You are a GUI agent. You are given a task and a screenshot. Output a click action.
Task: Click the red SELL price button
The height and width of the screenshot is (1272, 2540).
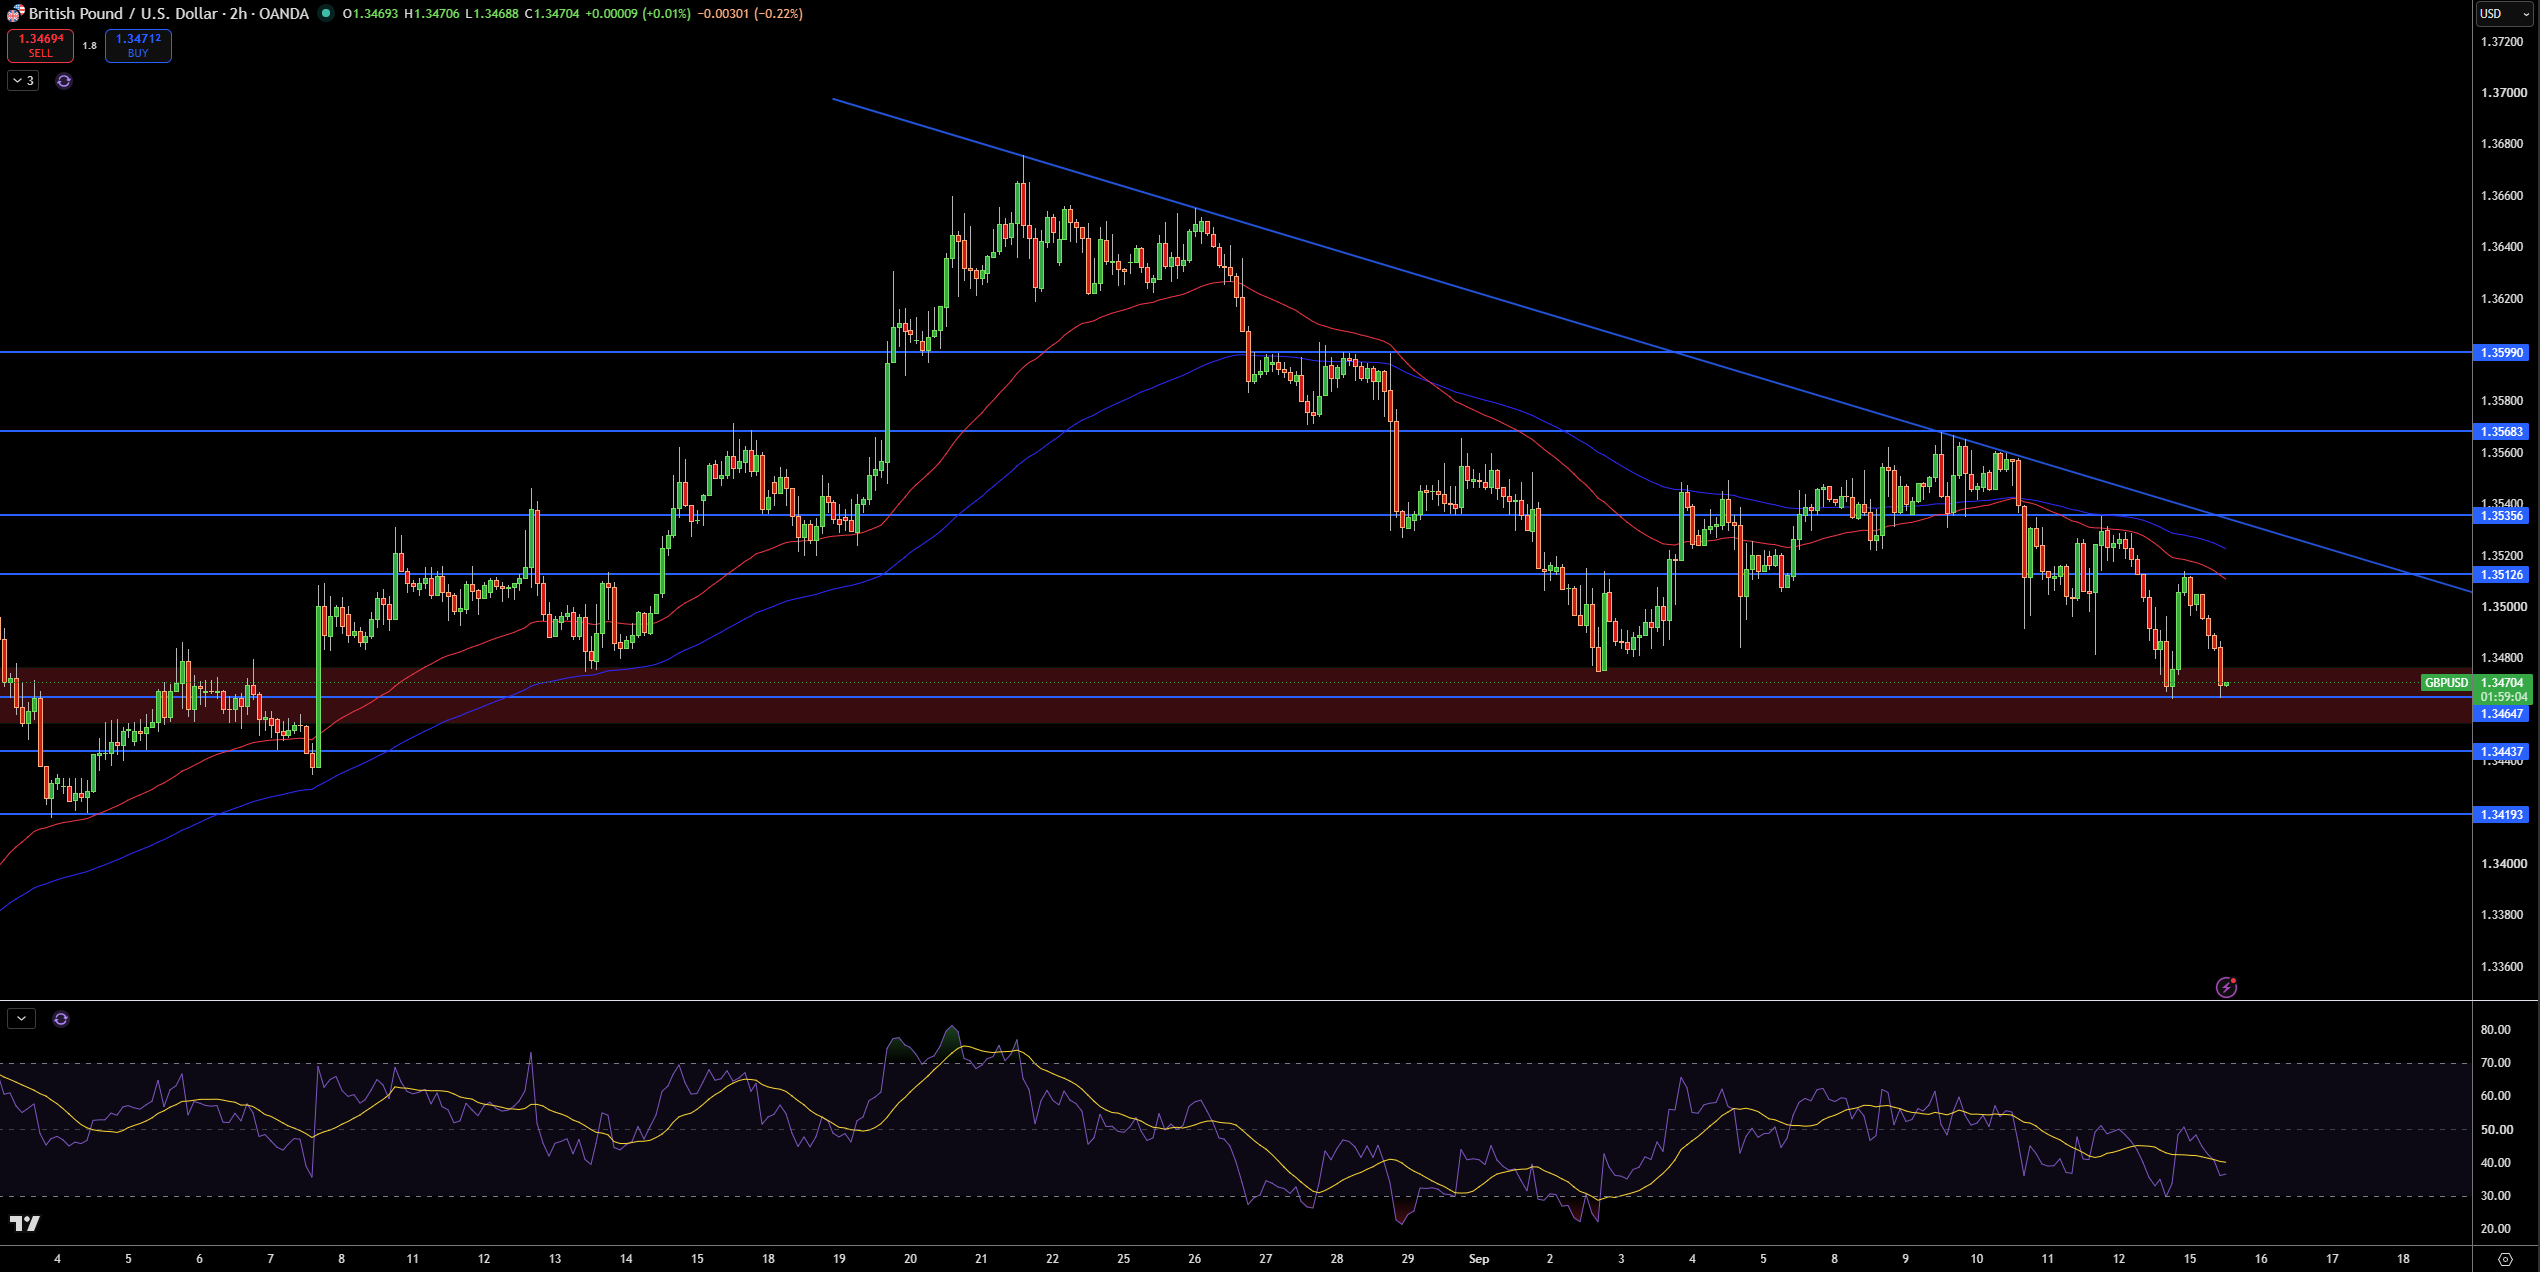click(x=40, y=46)
